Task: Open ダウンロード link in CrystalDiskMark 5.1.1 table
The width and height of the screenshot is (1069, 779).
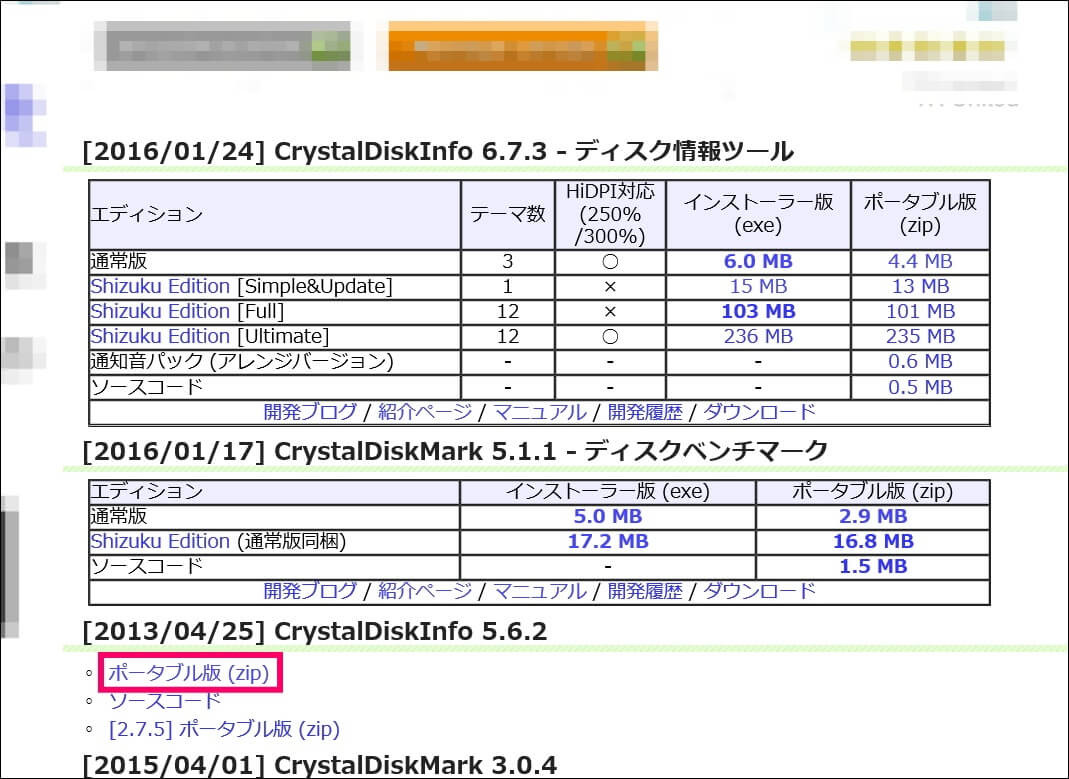Action: (x=759, y=591)
